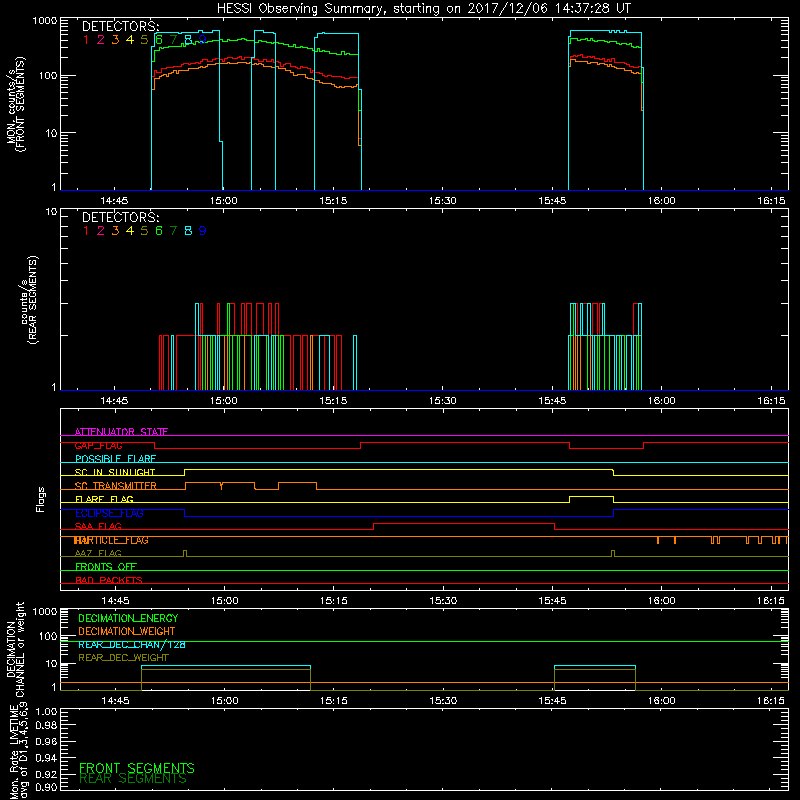Click the ECLIPSE_FLAG label
Image resolution: width=800 pixels, height=800 pixels.
tap(109, 513)
